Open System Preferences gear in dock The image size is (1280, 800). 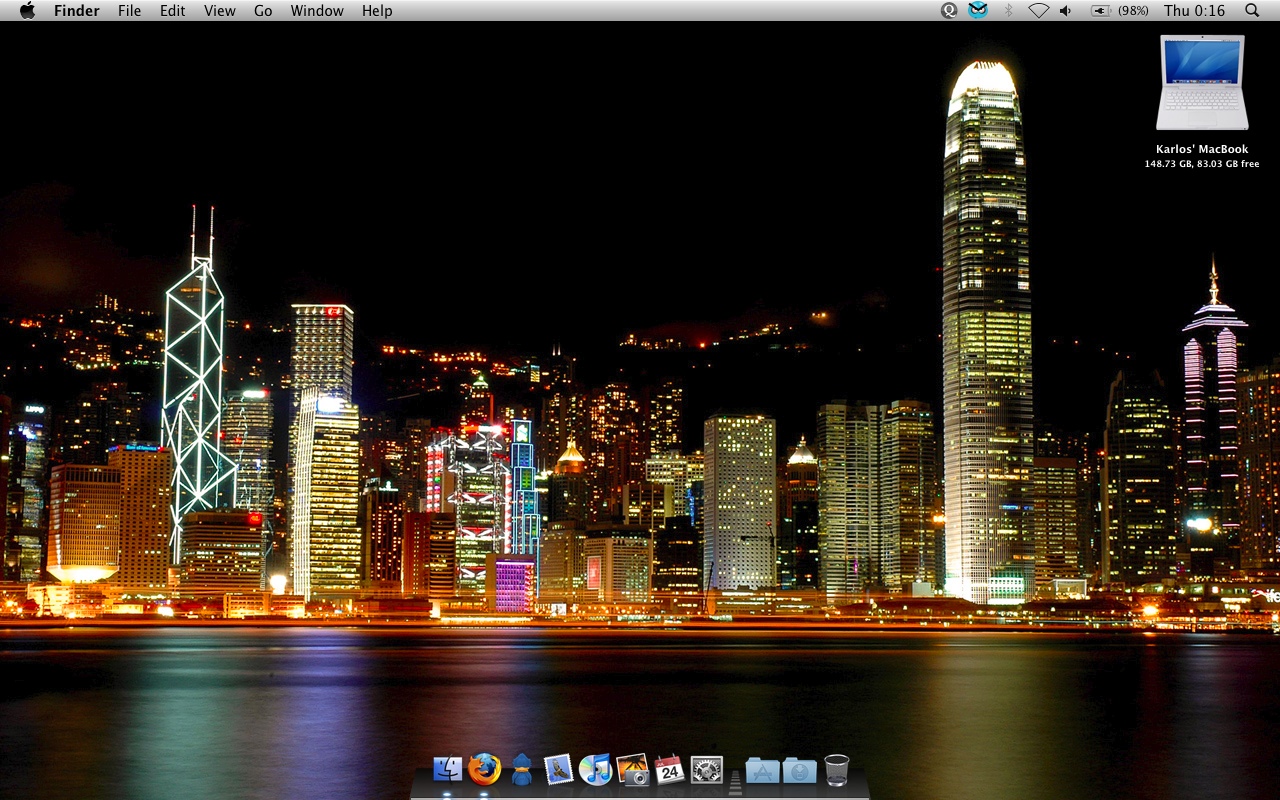tap(706, 769)
